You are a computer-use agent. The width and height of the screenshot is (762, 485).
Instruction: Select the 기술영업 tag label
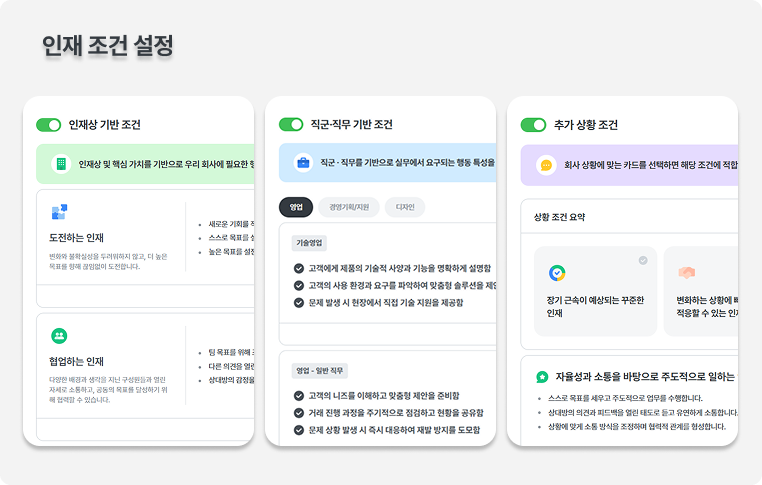pyautogui.click(x=309, y=243)
